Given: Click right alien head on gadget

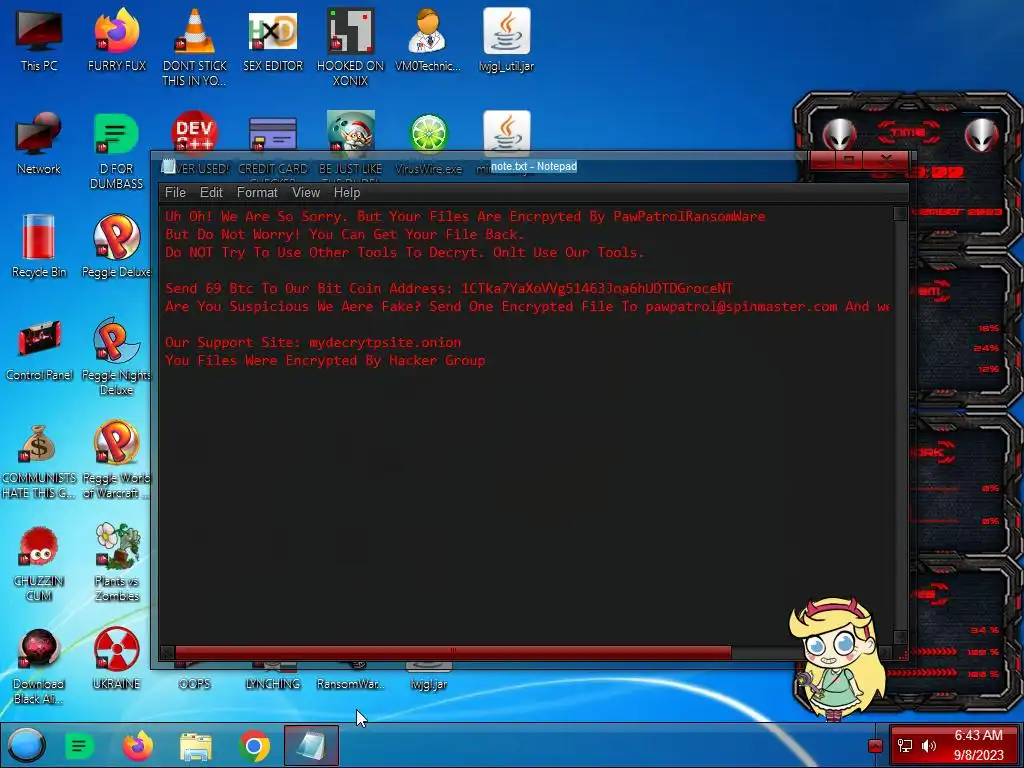Looking at the screenshot, I should 981,135.
